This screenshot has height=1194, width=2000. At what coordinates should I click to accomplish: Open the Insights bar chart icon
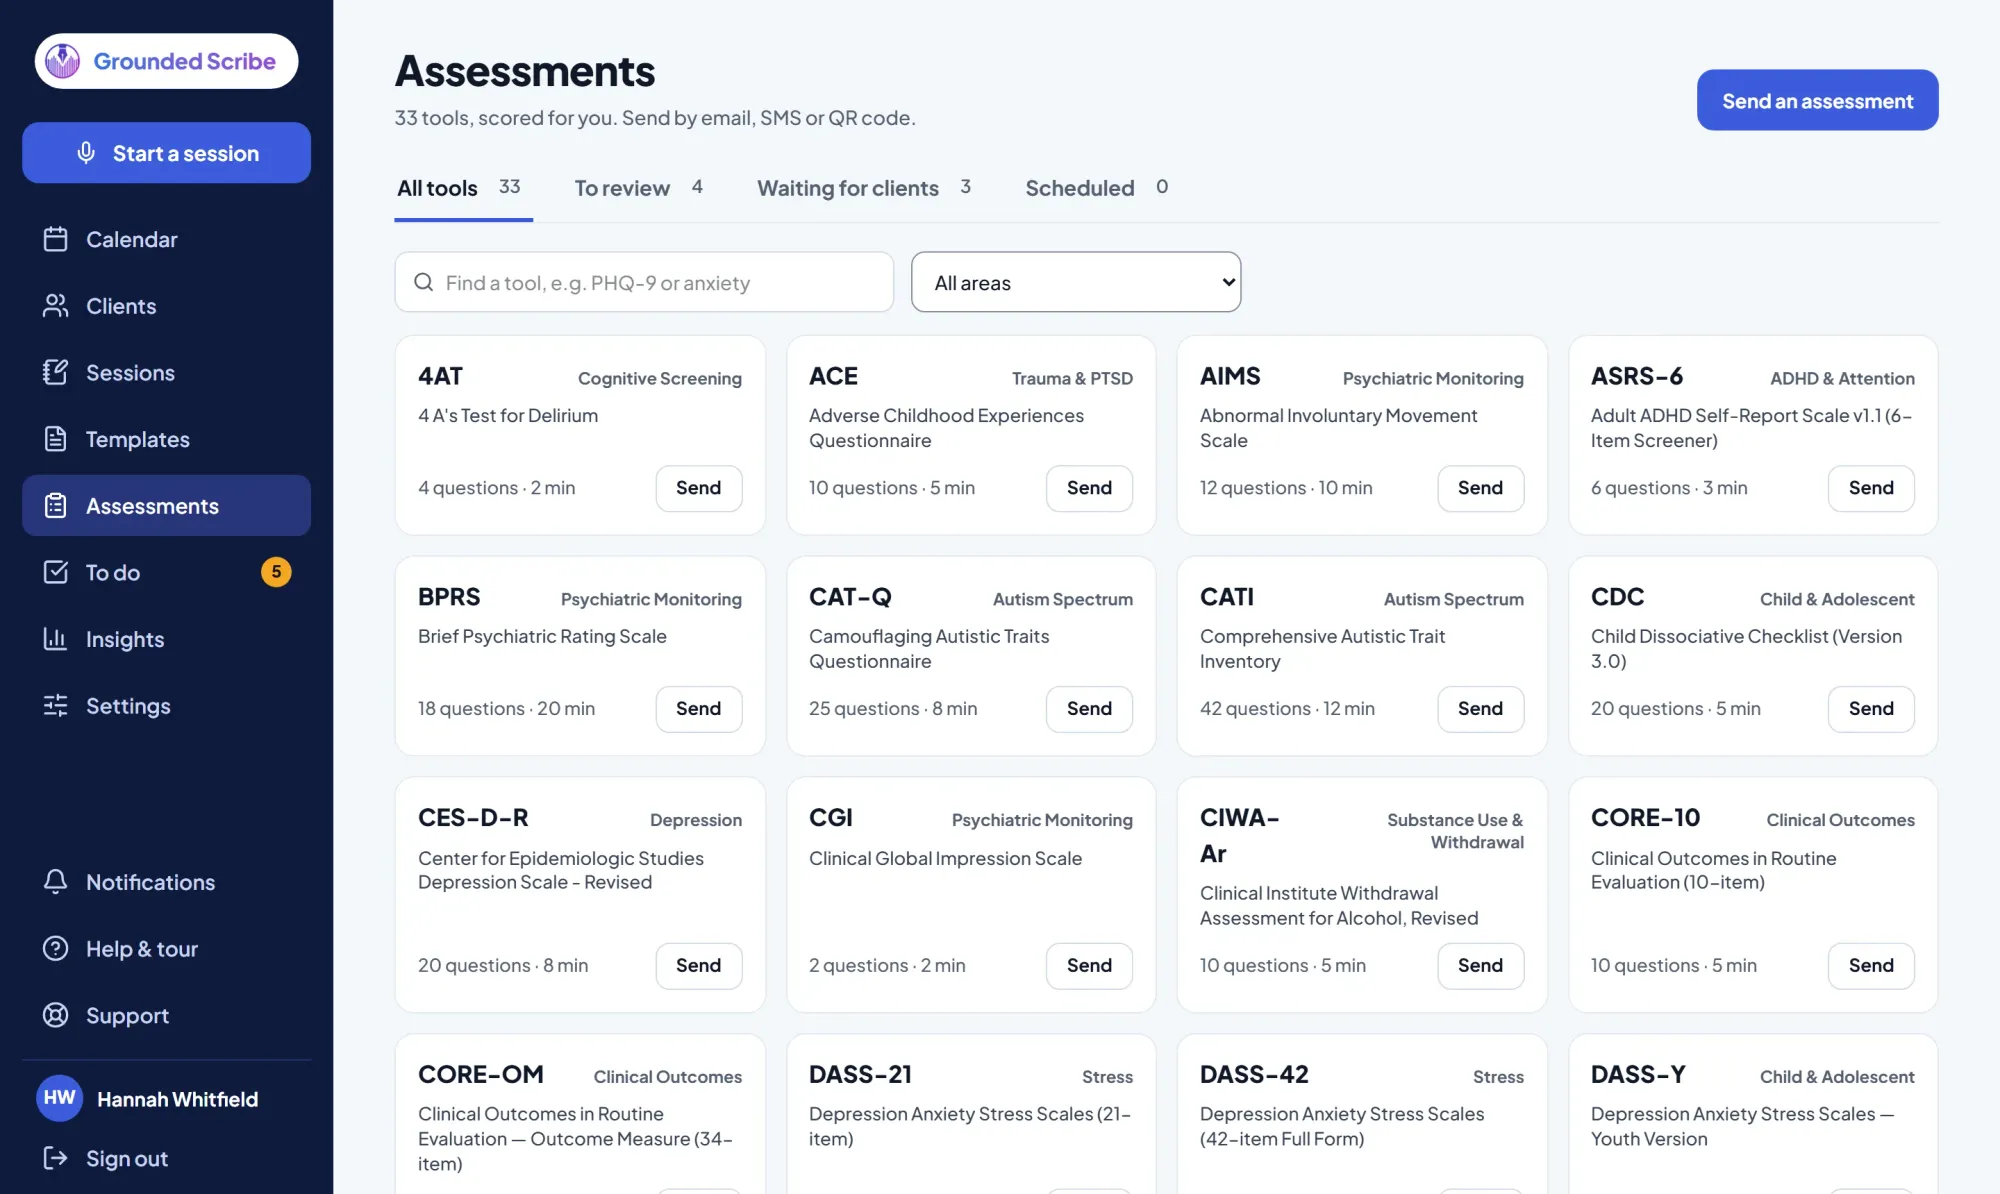[x=56, y=639]
